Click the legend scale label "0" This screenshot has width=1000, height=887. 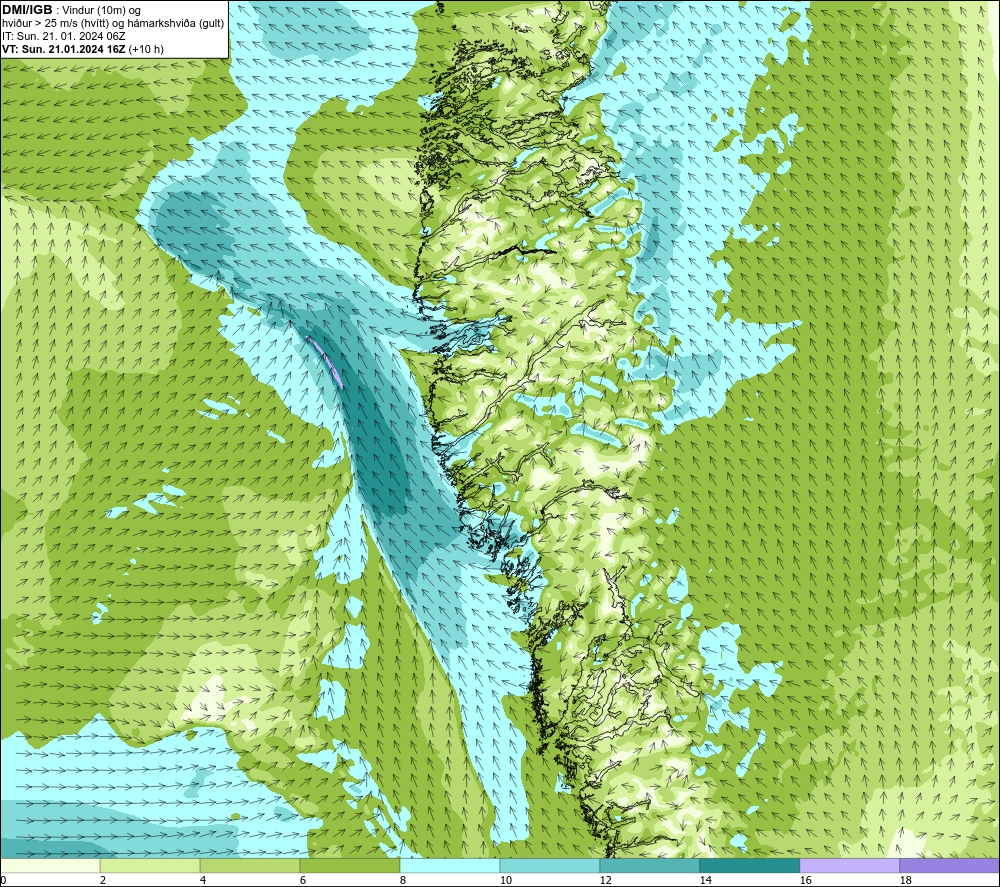click(x=3, y=881)
